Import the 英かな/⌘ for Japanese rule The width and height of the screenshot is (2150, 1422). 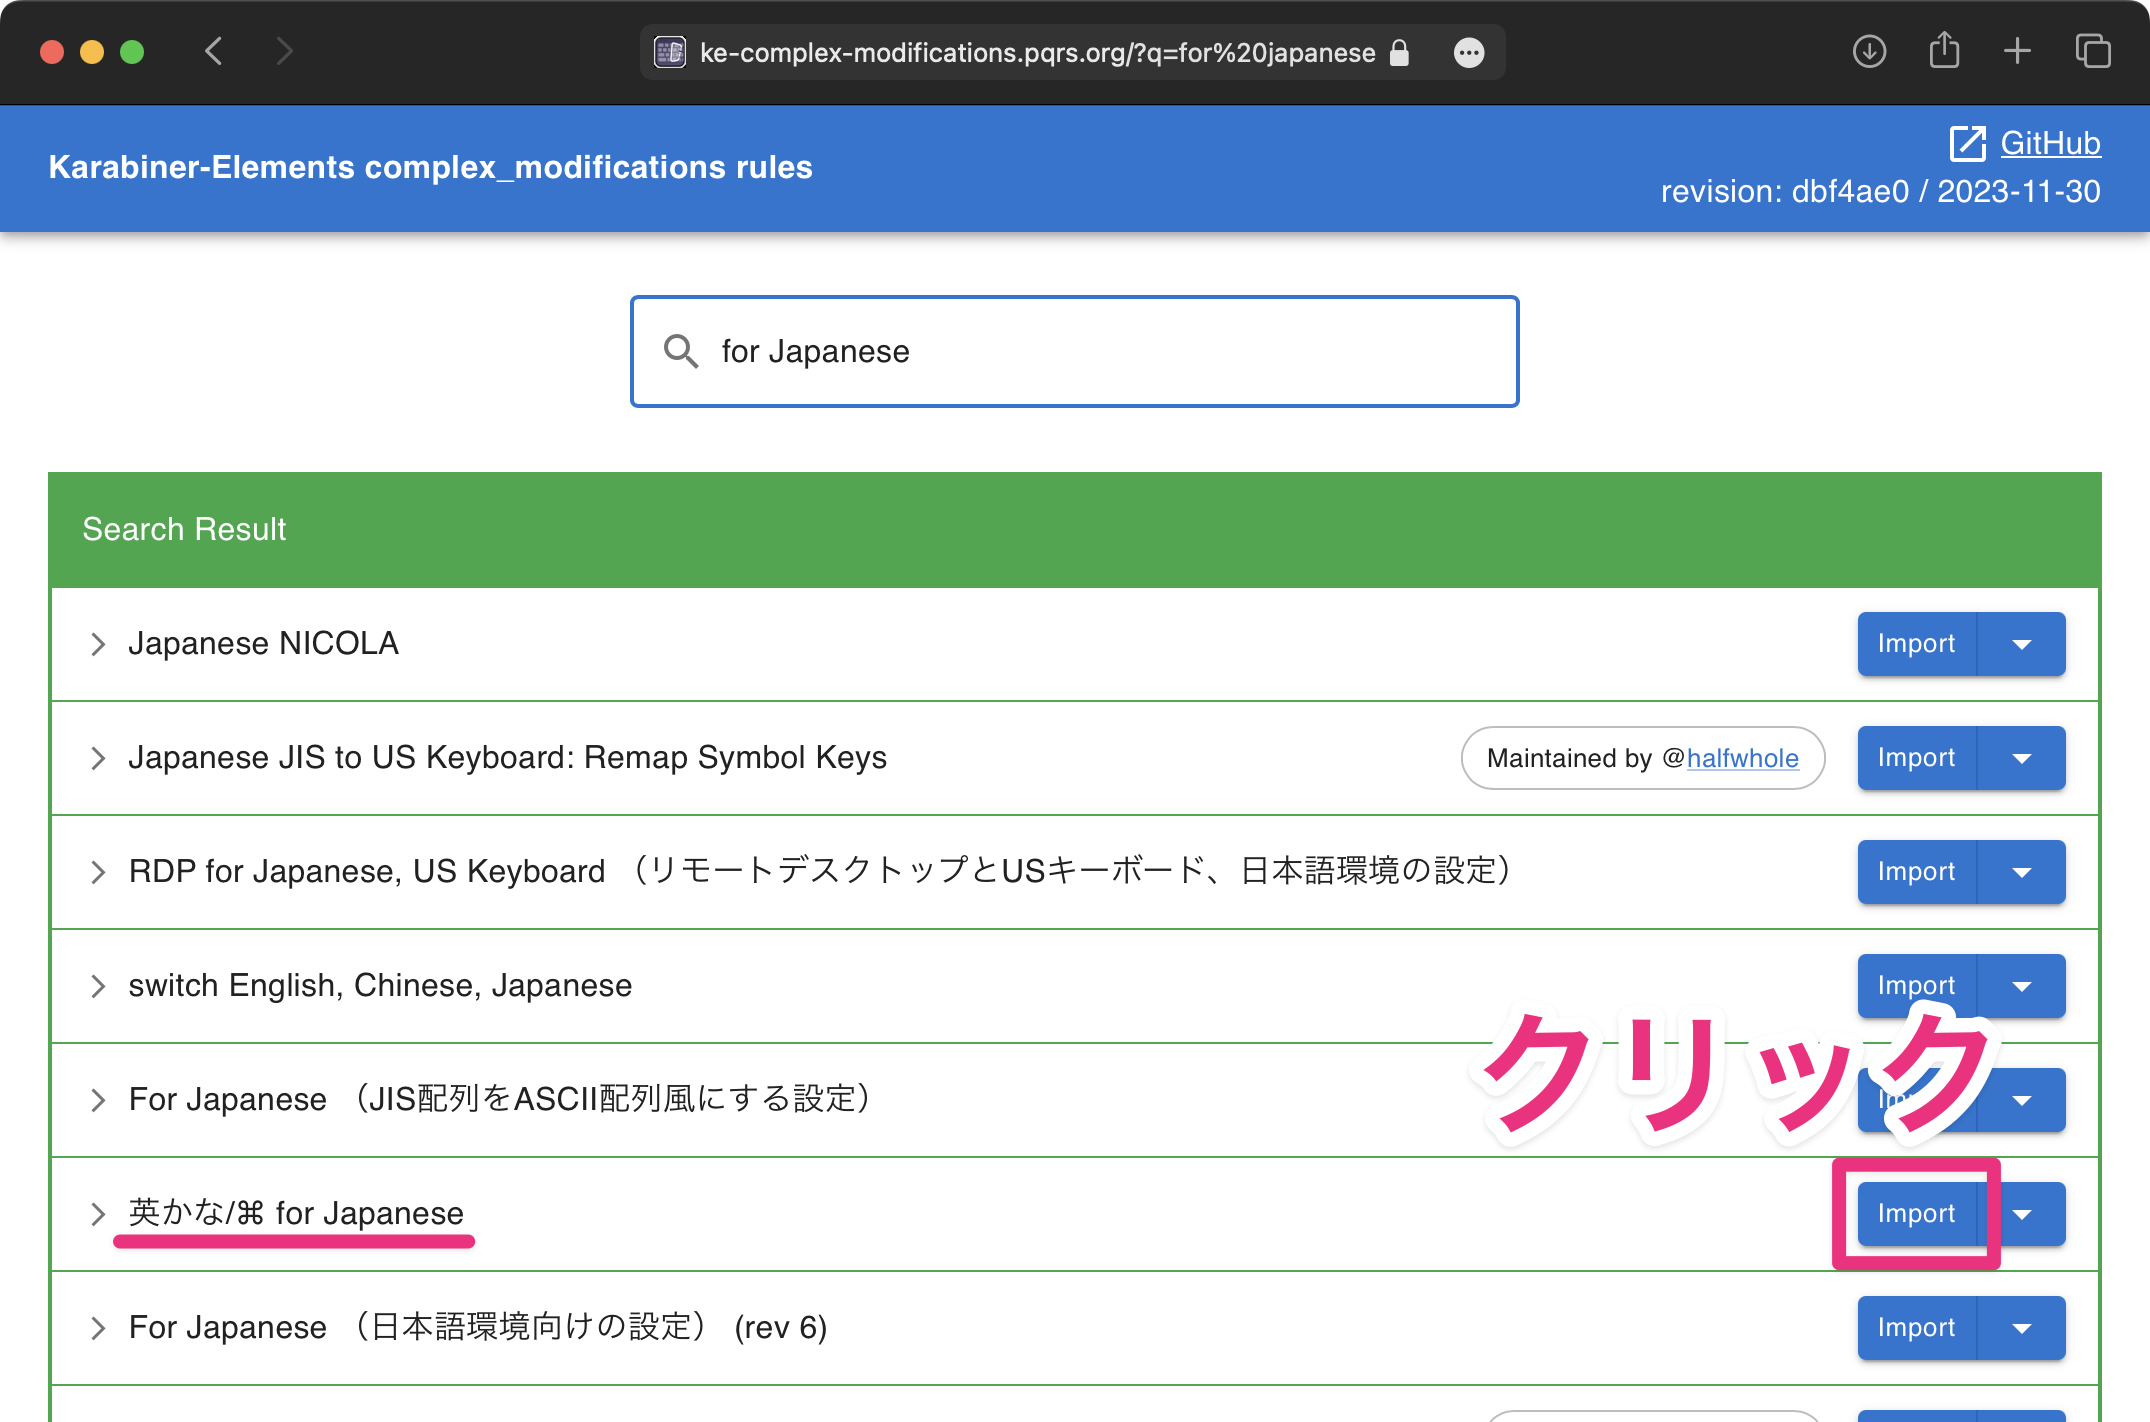coord(1916,1214)
